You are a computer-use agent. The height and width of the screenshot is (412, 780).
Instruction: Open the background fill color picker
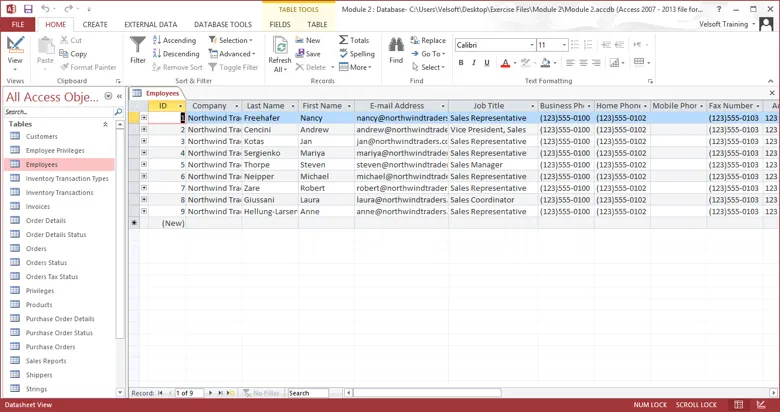(545, 63)
